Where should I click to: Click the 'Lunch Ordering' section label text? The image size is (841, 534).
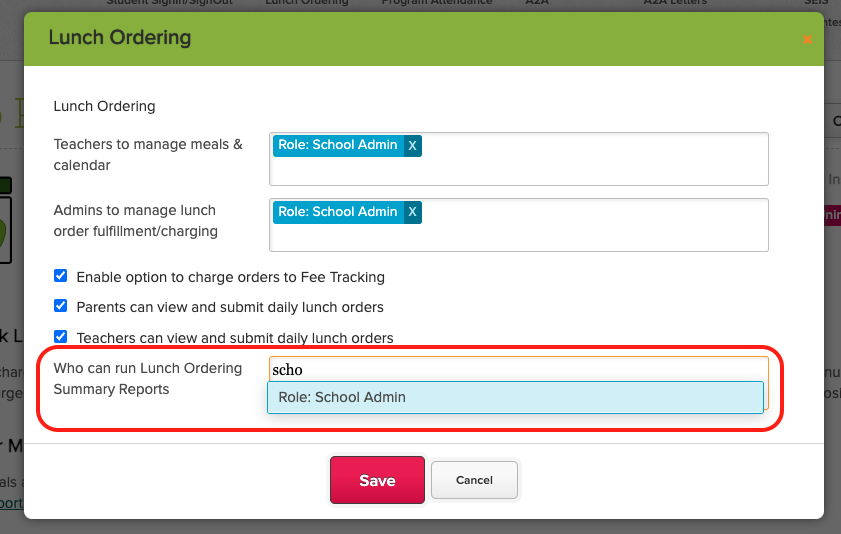coord(105,106)
